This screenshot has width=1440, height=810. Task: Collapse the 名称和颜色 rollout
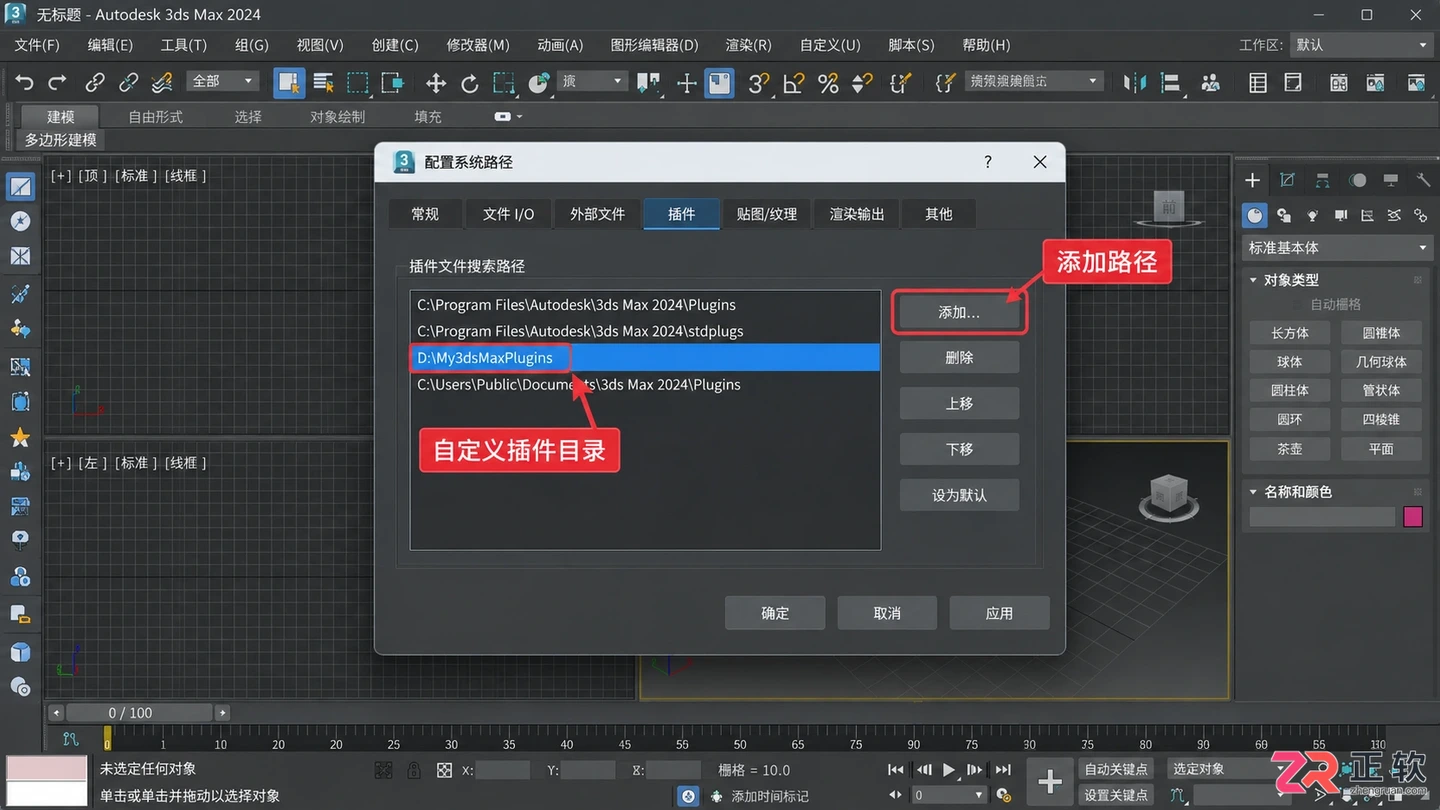pyautogui.click(x=1253, y=492)
